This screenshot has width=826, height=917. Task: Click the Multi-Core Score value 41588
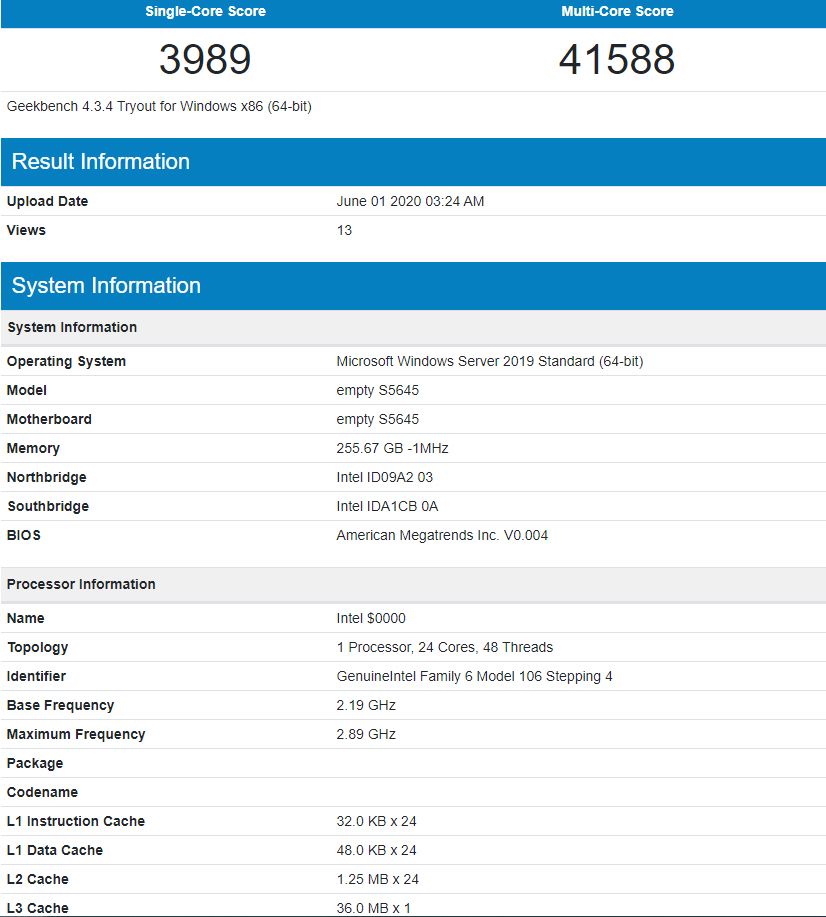click(617, 60)
